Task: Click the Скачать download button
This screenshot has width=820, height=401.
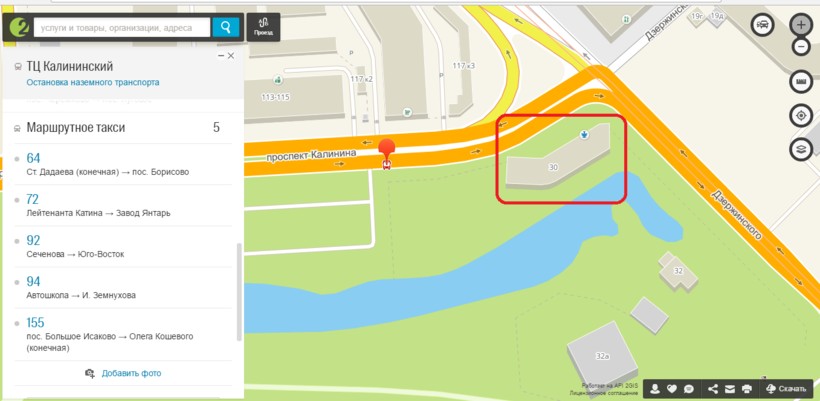Action: click(x=787, y=389)
